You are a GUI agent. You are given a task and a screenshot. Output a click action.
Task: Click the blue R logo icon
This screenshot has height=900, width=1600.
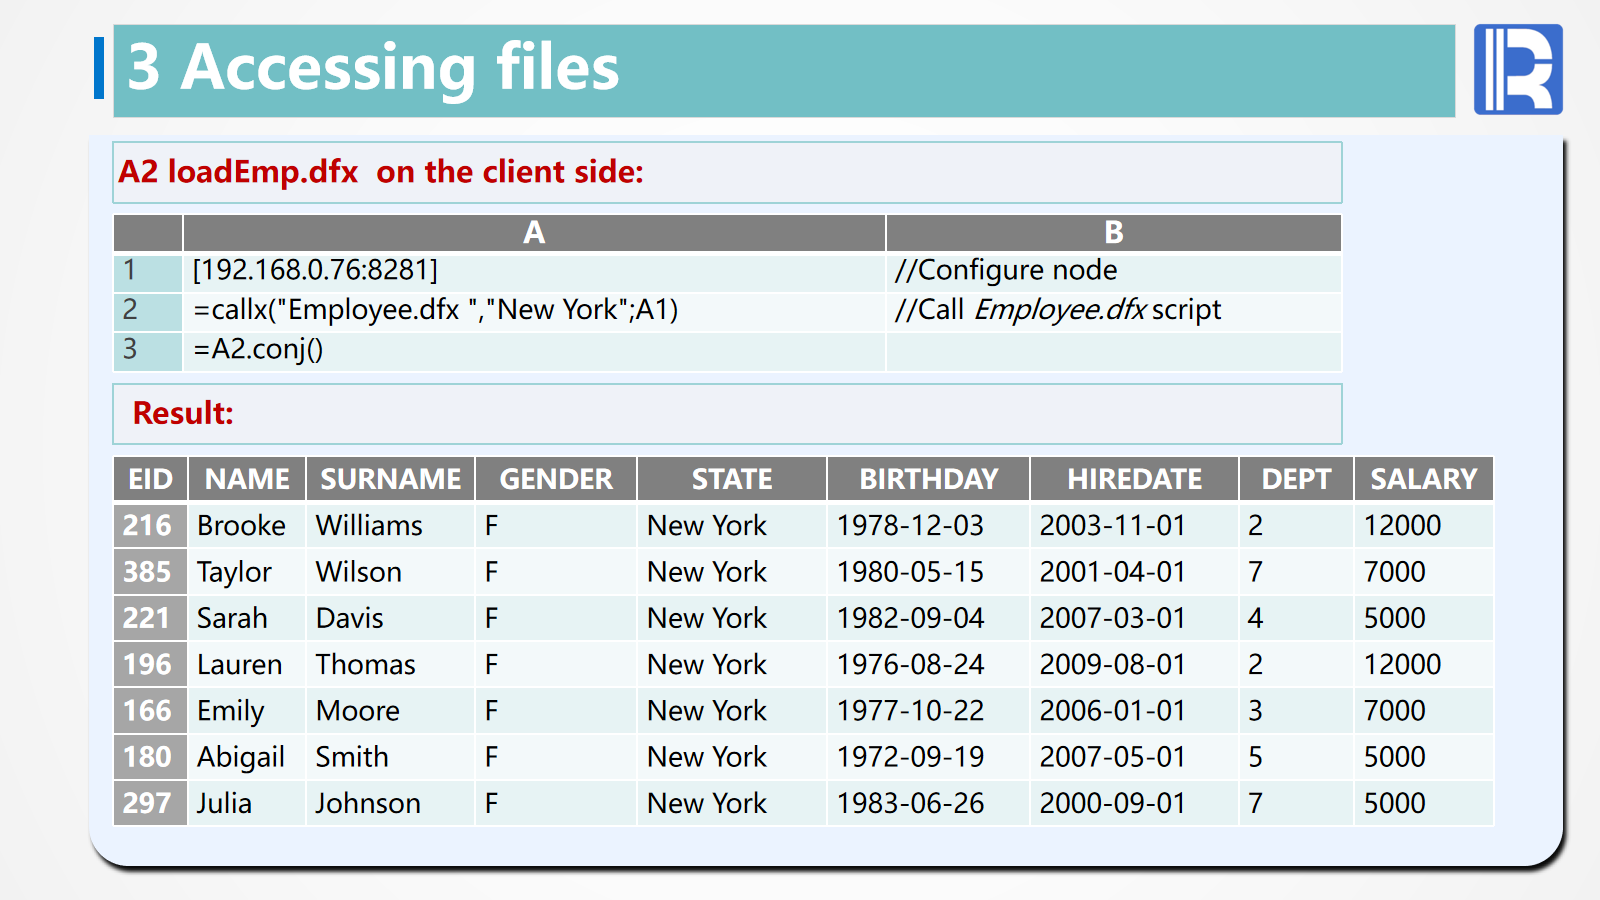pos(1517,69)
